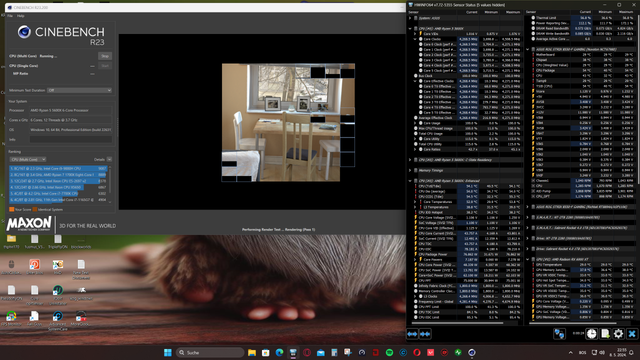Click the vertical scrollbar of right HWiNFO pane
Screen dimensions: 640x360
click(637, 98)
